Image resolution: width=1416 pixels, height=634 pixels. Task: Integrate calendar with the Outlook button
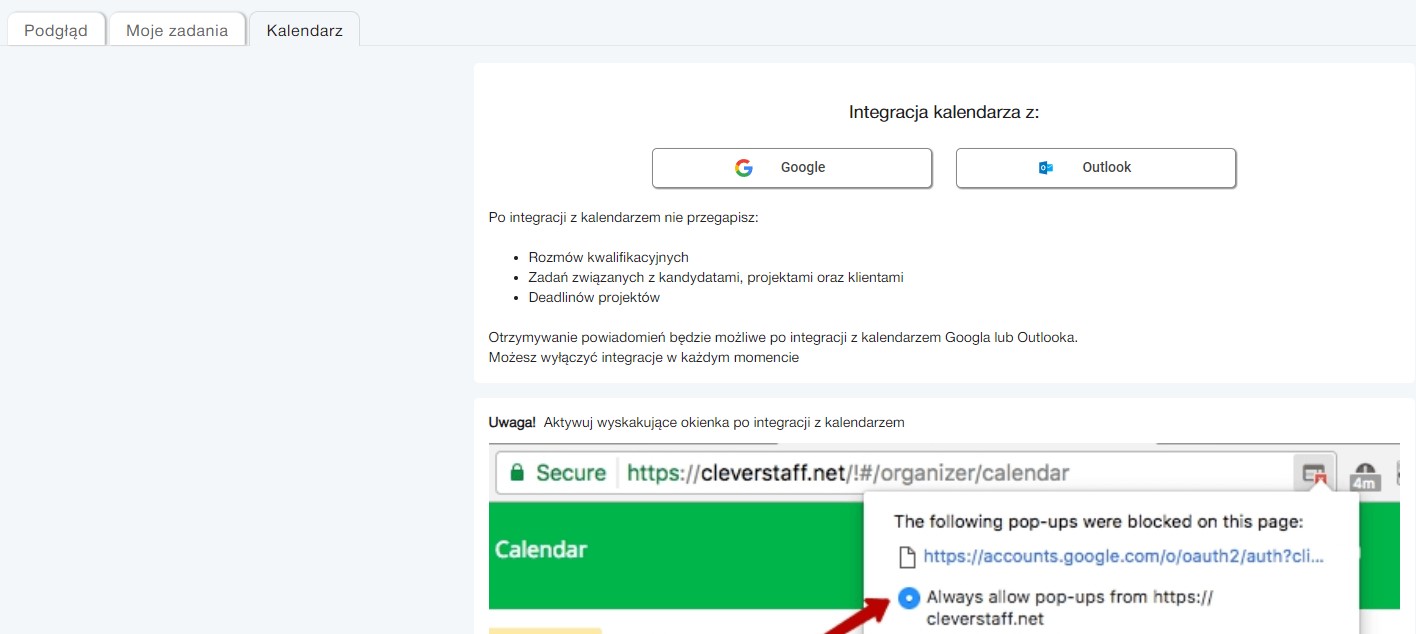pos(1095,168)
